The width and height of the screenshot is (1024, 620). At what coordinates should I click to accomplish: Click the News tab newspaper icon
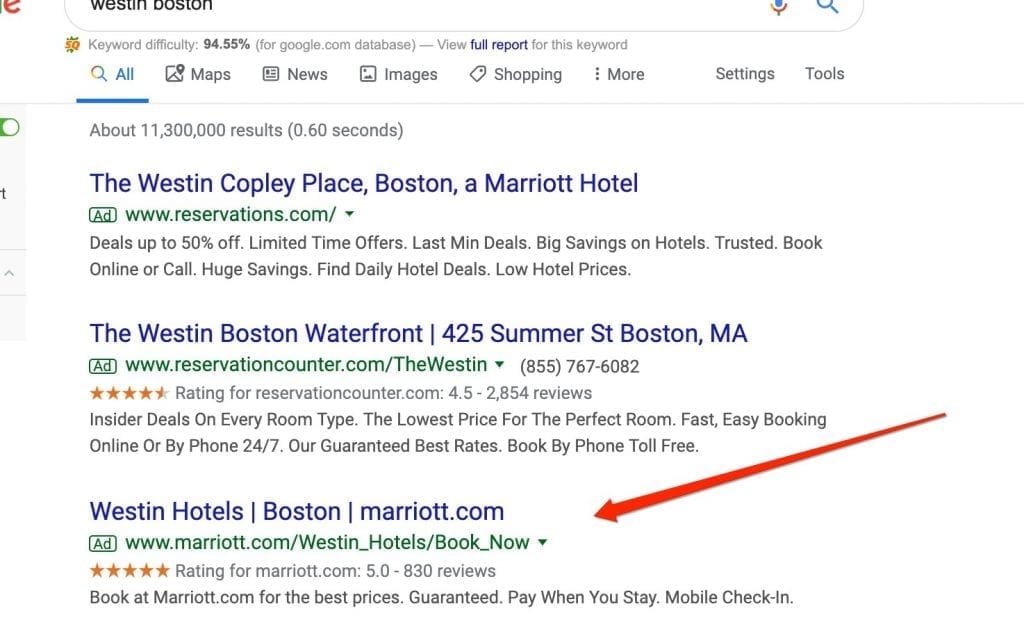pyautogui.click(x=270, y=74)
